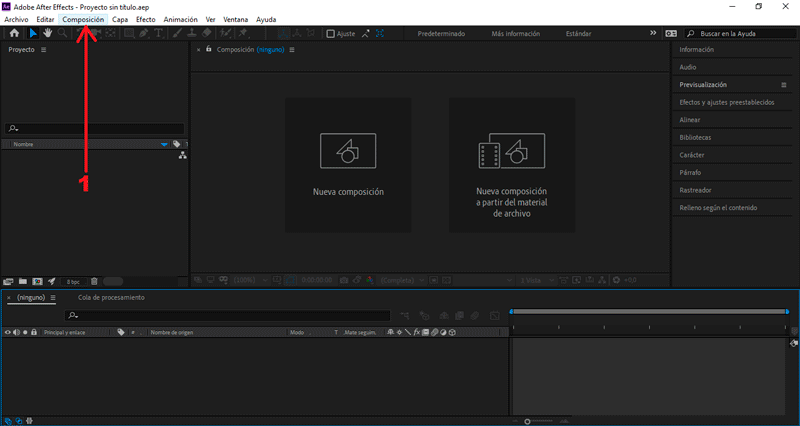Select the Selection arrow tool
Viewport: 800px width, 426px height.
coord(32,33)
